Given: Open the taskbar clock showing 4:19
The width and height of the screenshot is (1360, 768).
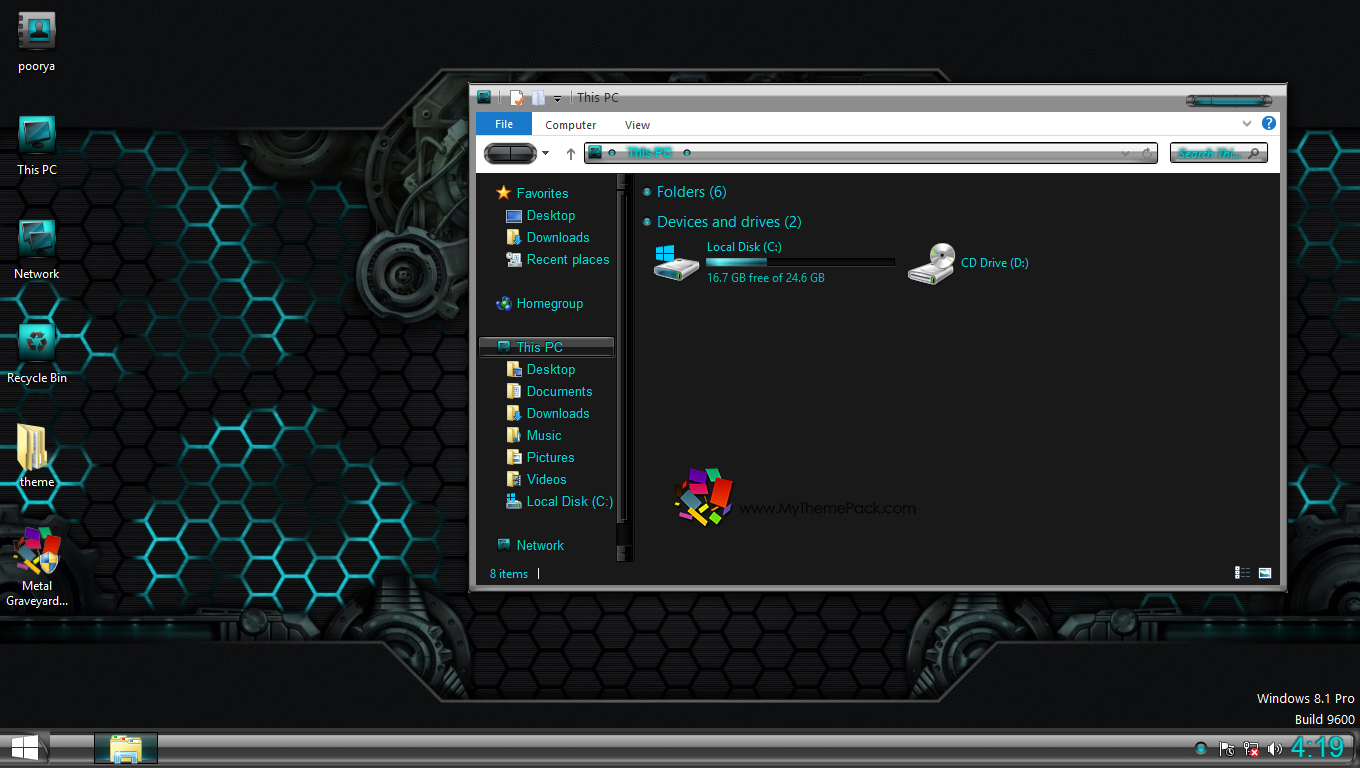Looking at the screenshot, I should tap(1317, 747).
